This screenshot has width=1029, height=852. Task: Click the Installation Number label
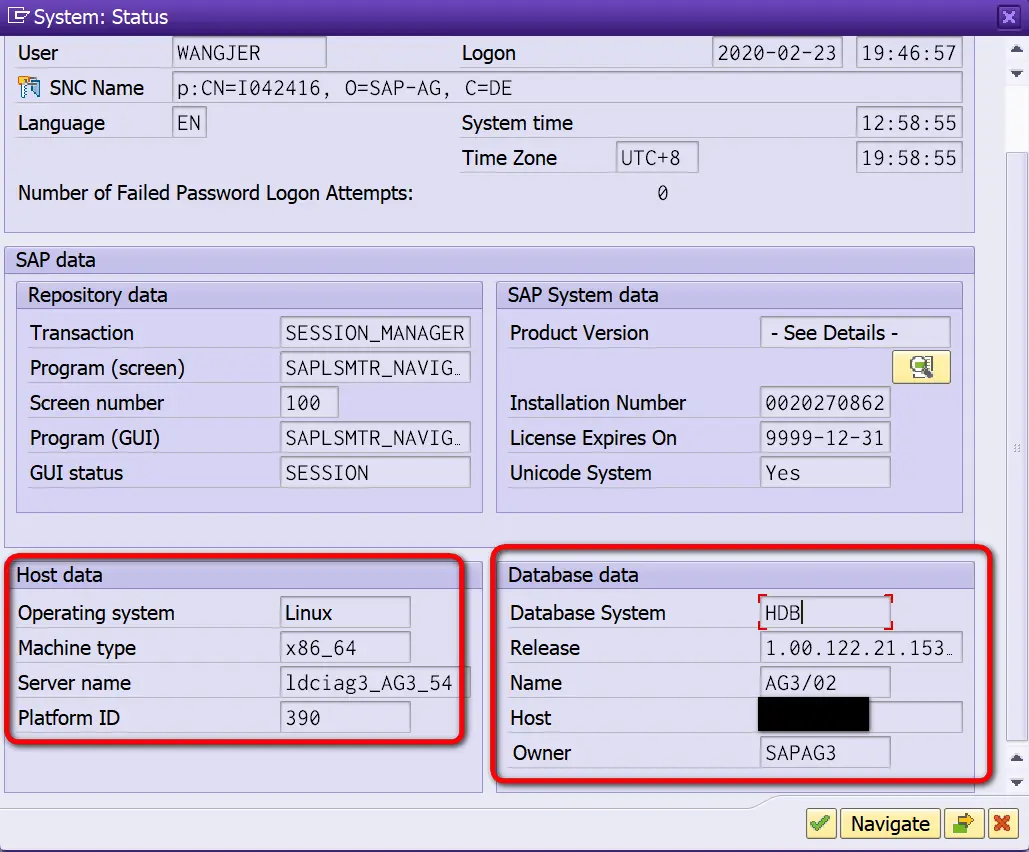[x=598, y=402]
